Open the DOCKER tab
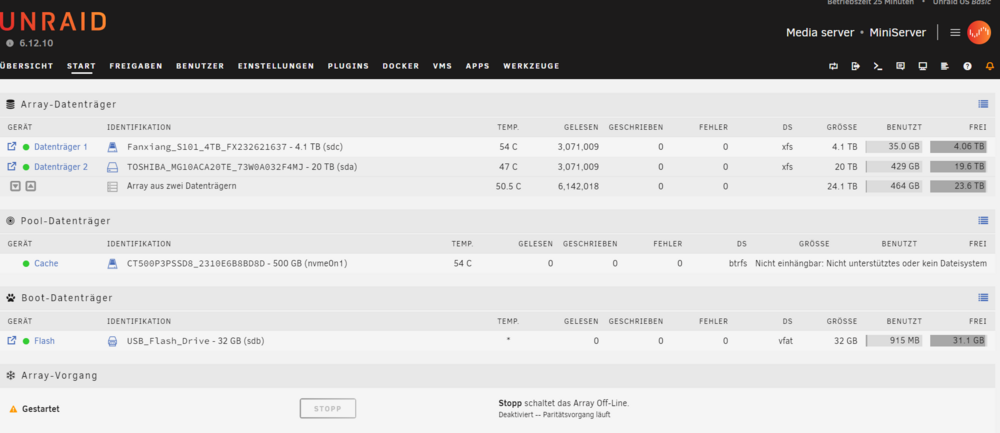Screen dimensions: 1000x433 pos(401,66)
